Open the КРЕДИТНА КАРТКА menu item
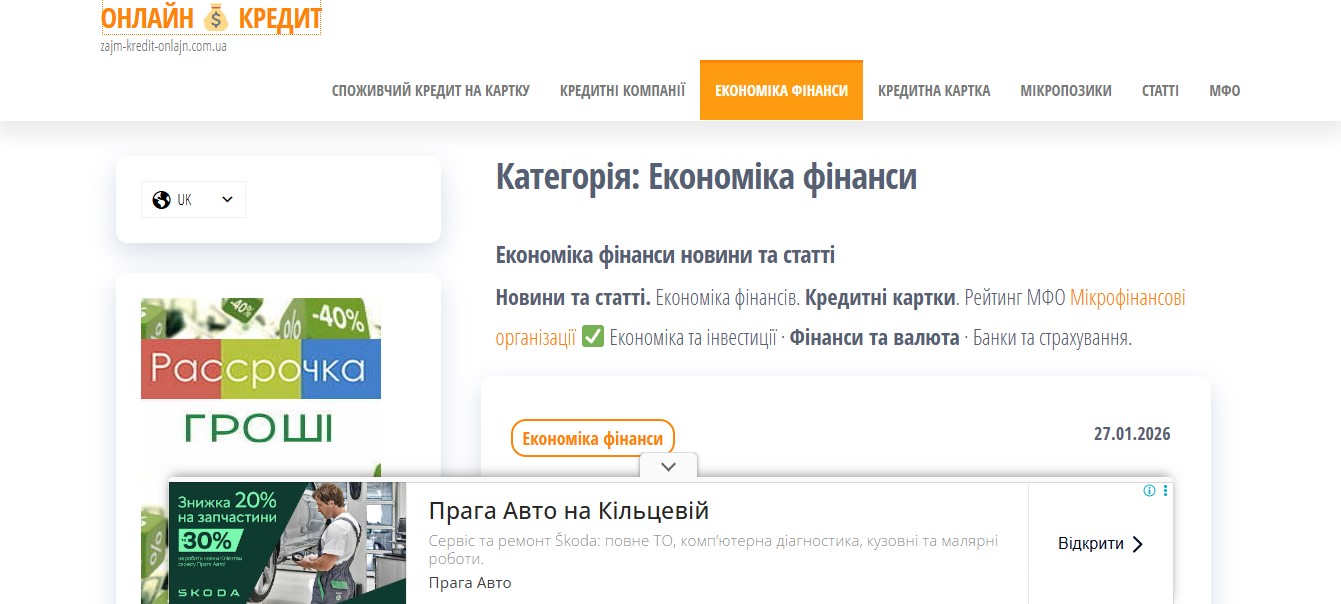Screen dimensions: 1341x604 point(934,89)
